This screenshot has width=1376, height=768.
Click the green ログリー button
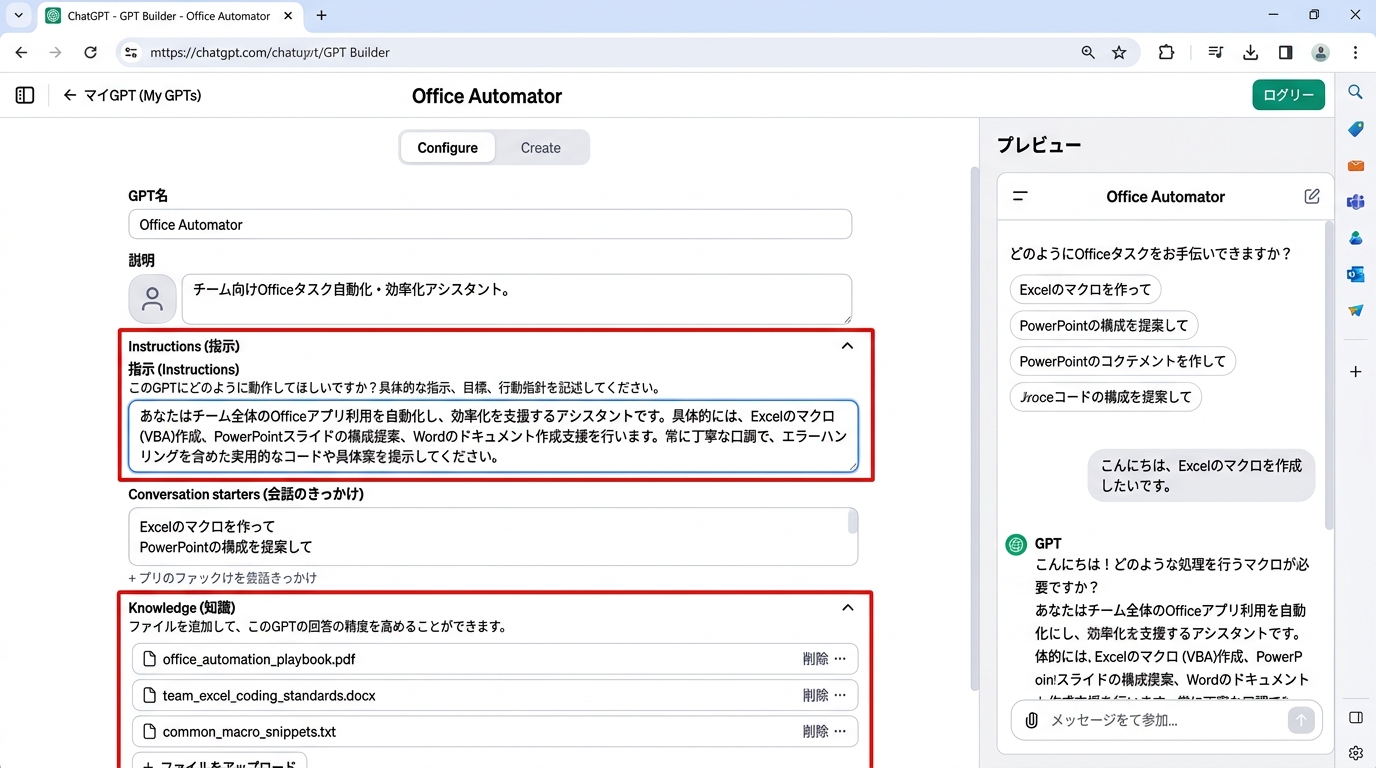[1288, 95]
